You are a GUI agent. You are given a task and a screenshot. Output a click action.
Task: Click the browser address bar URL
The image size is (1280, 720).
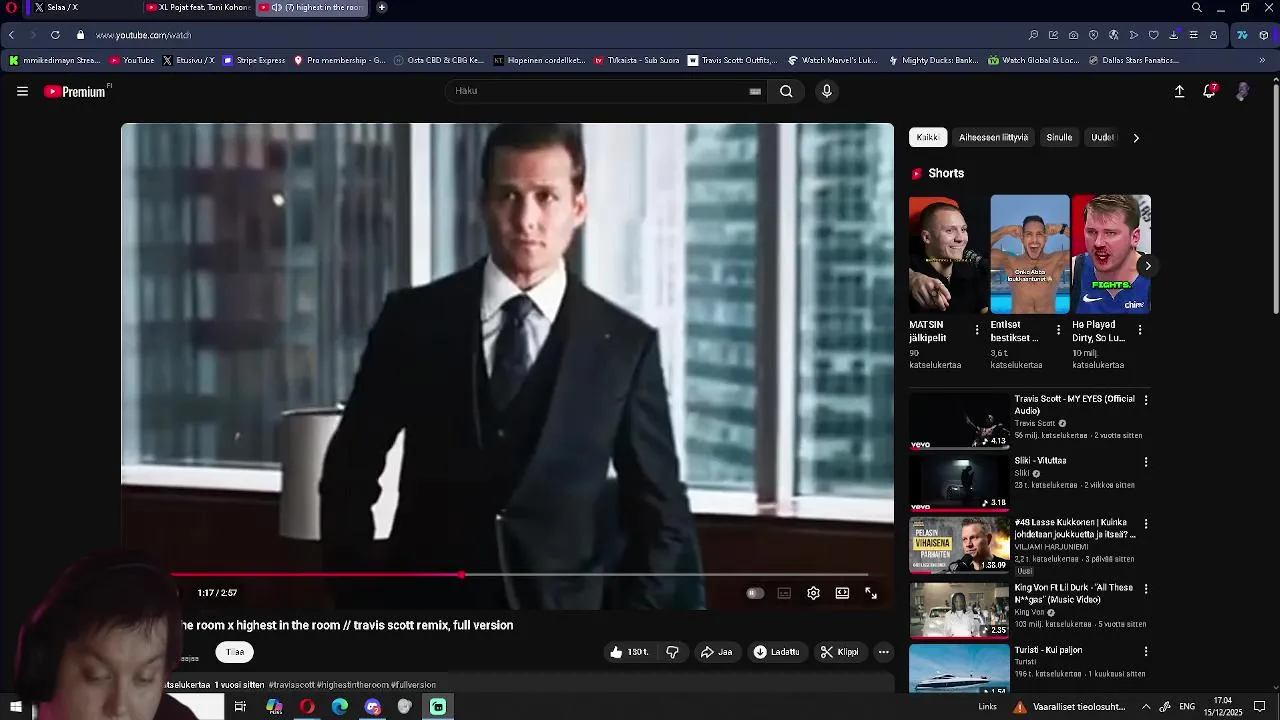pos(143,35)
